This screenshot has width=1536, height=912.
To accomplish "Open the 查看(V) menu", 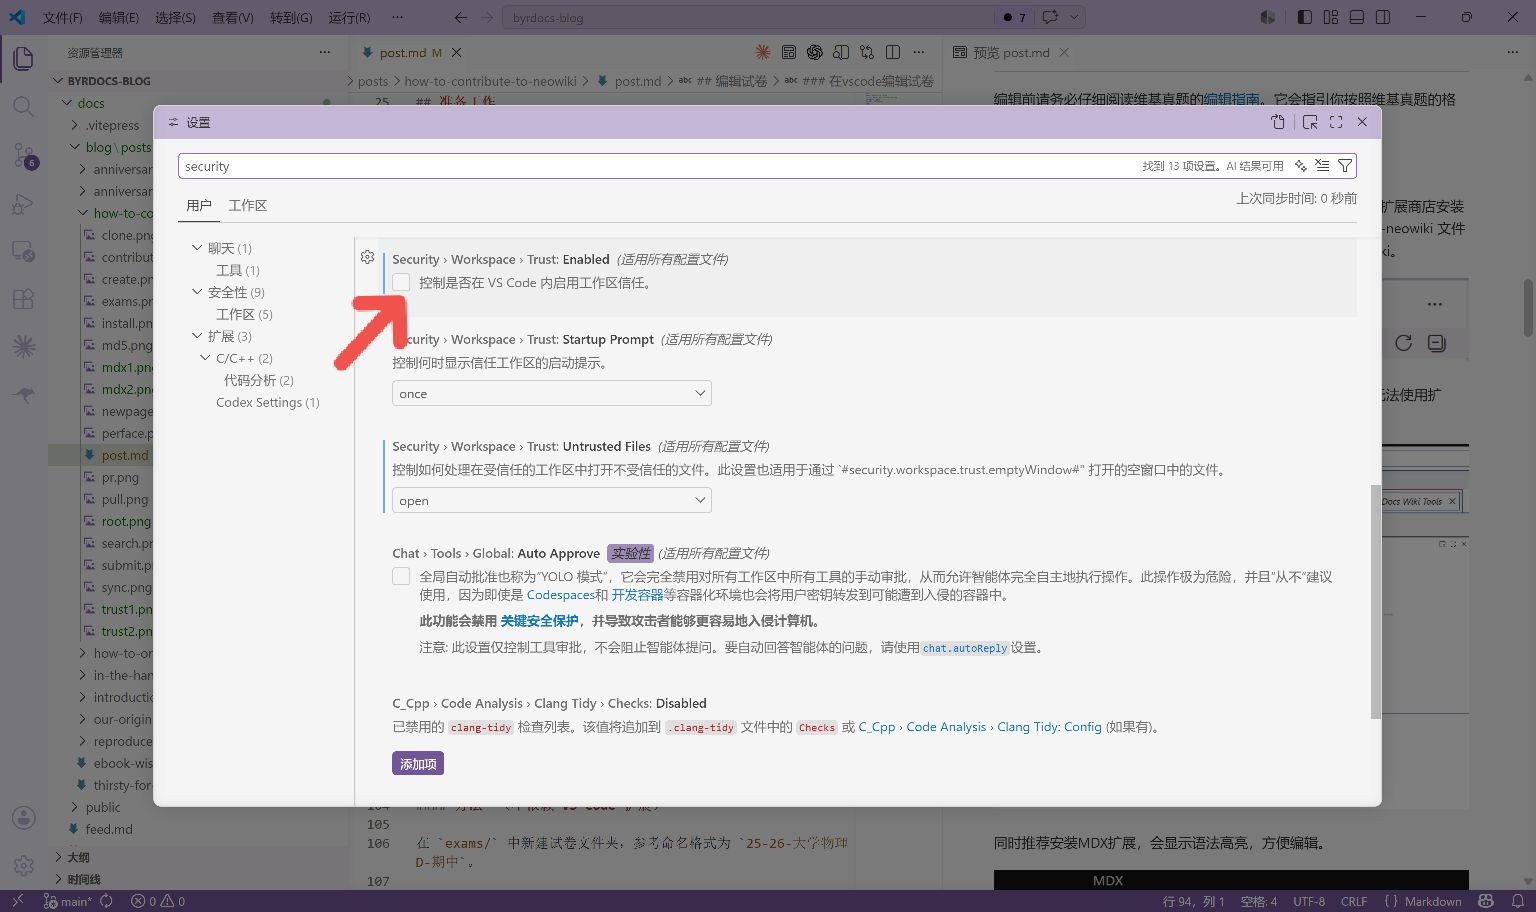I will click(x=233, y=17).
